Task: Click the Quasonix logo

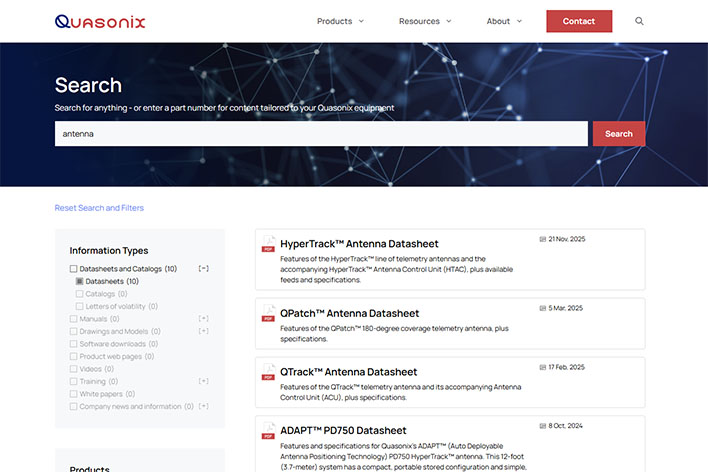Action: 100,21
